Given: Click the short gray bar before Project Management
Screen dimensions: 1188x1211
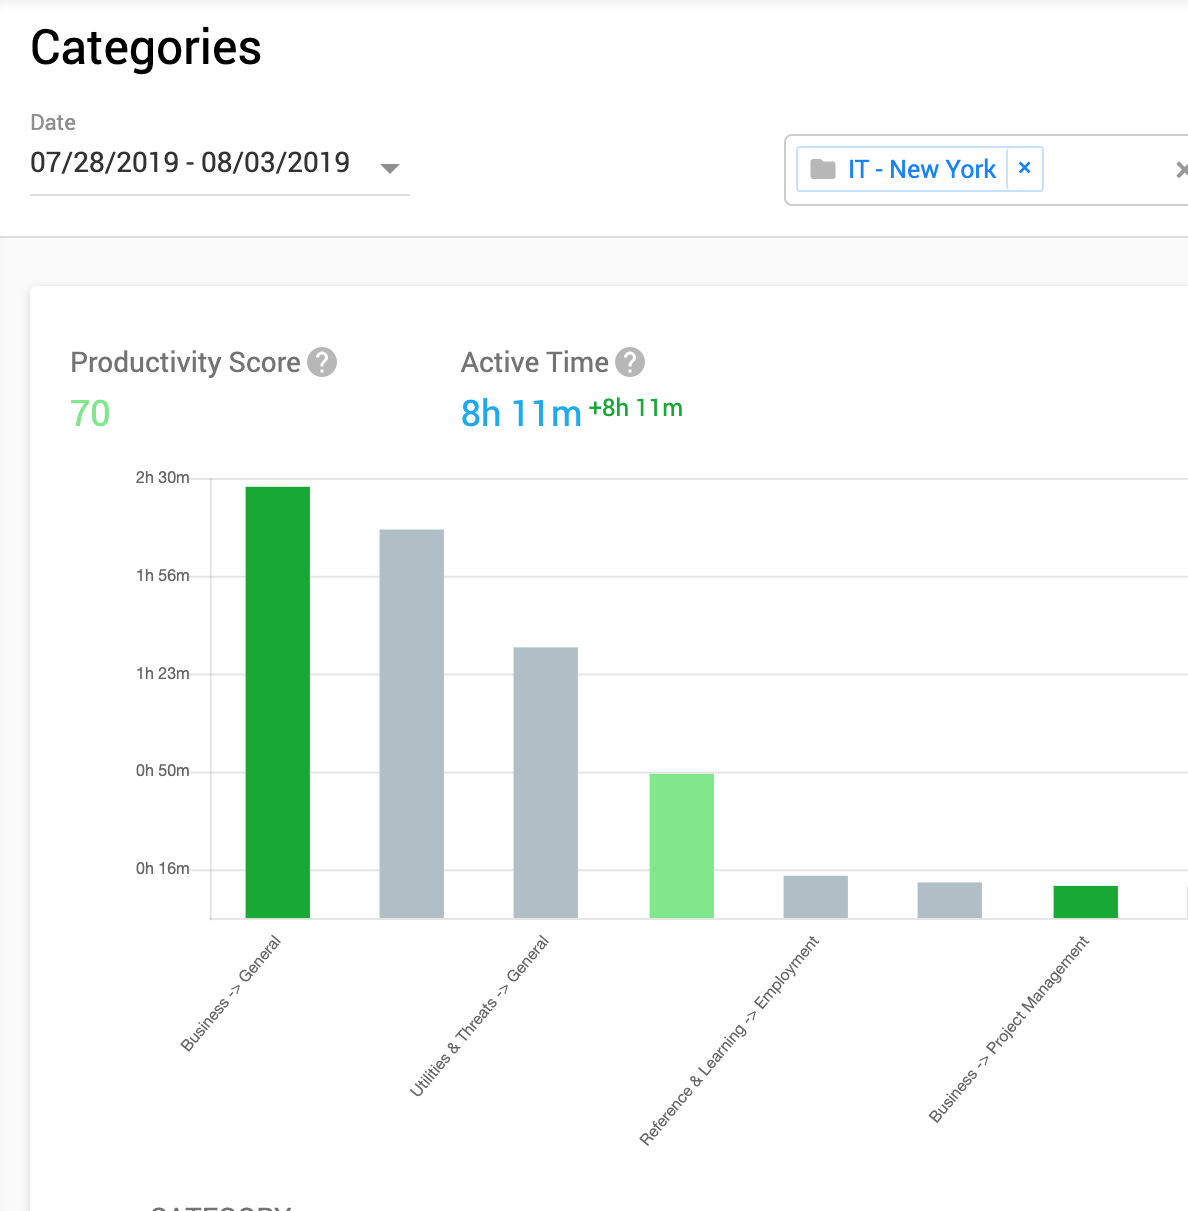Looking at the screenshot, I should (950, 900).
